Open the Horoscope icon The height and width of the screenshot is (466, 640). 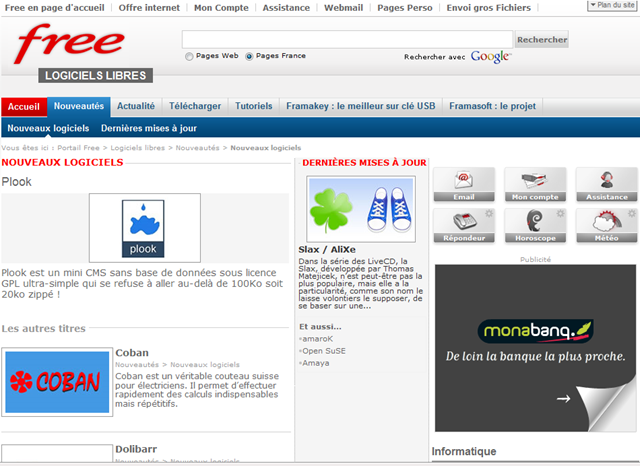535,226
